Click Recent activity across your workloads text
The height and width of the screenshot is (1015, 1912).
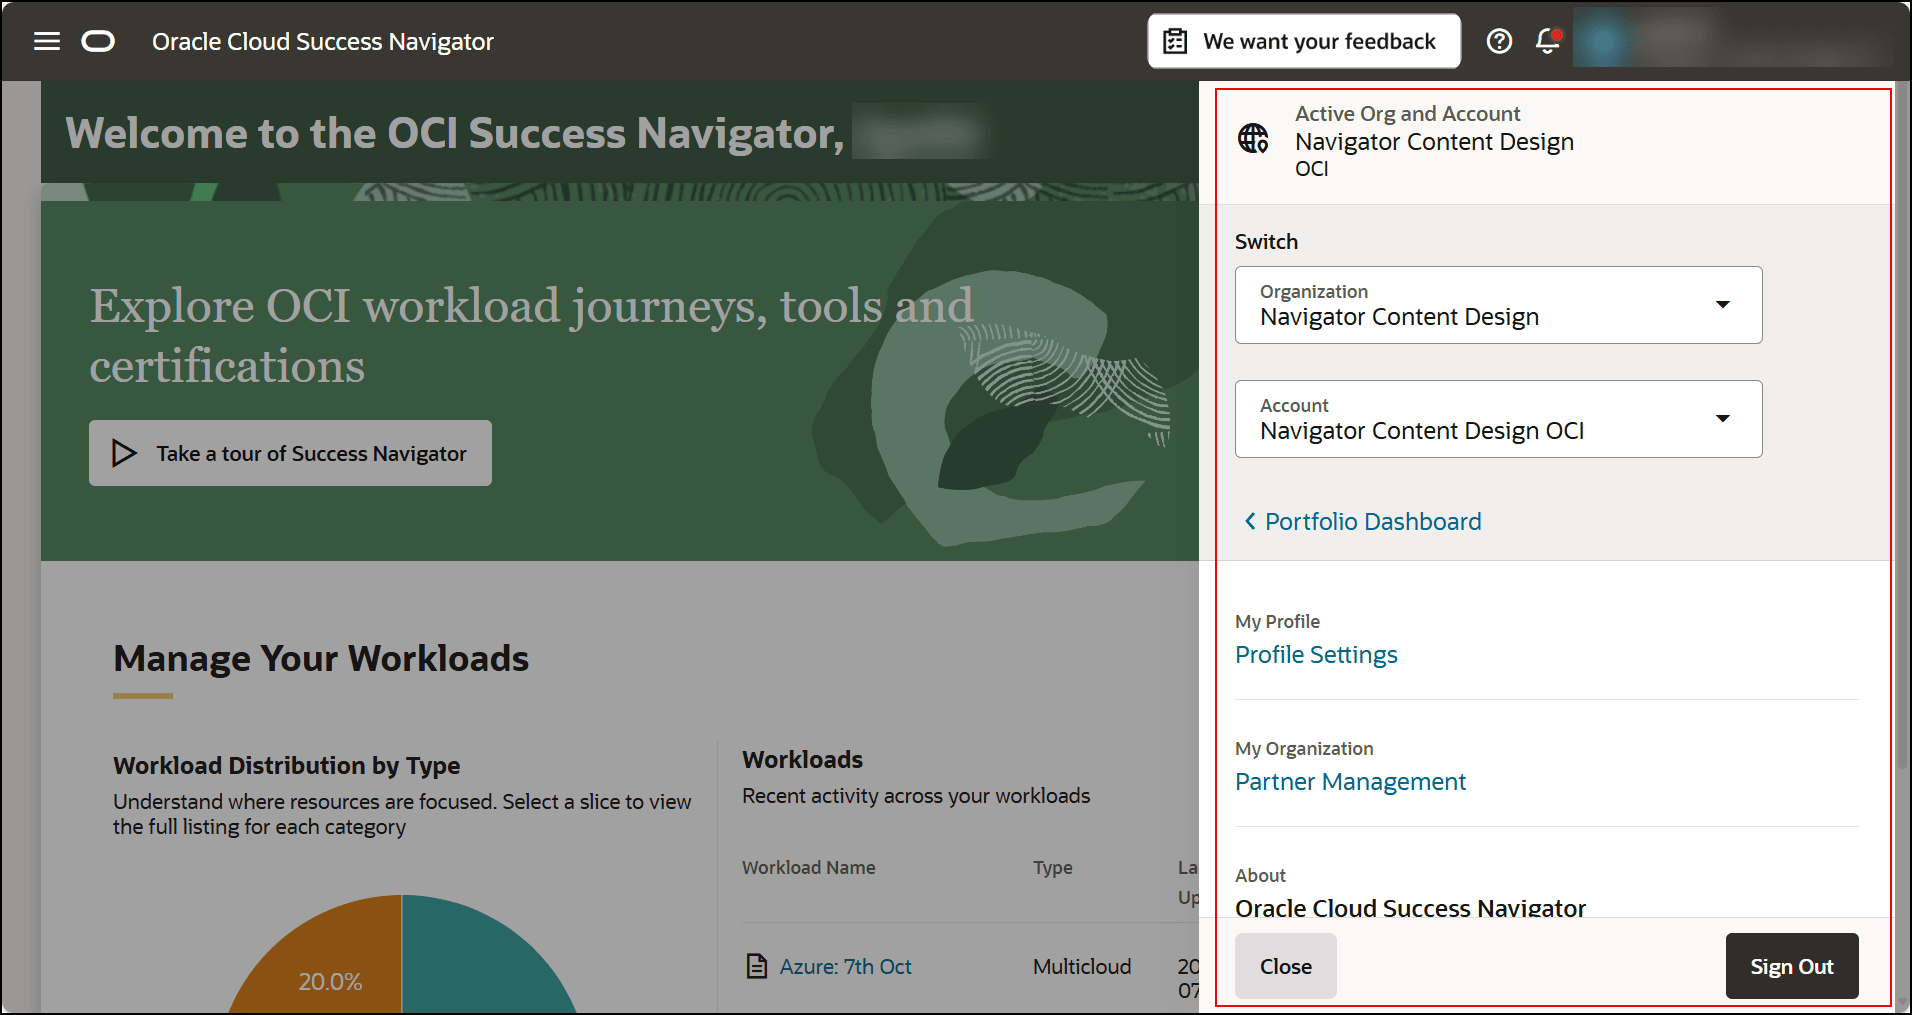(x=916, y=795)
